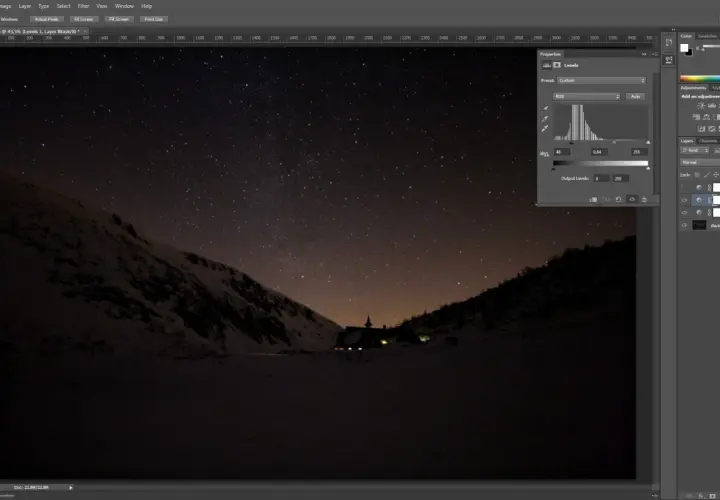Viewport: 720px width, 500px height.
Task: Open the View menu
Action: coord(101,6)
